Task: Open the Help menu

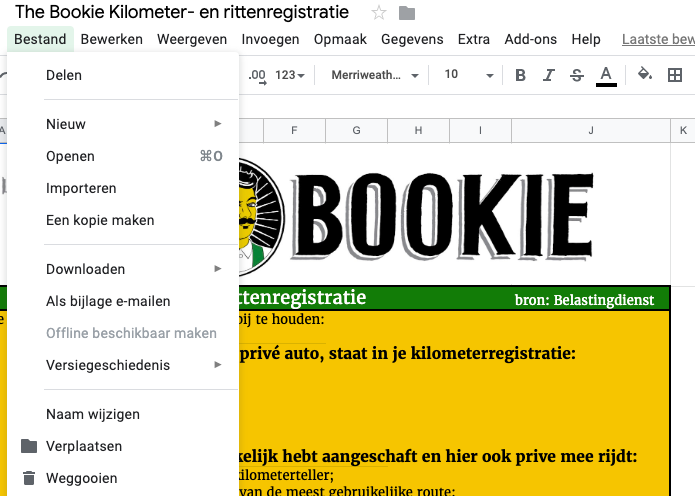Action: [586, 39]
